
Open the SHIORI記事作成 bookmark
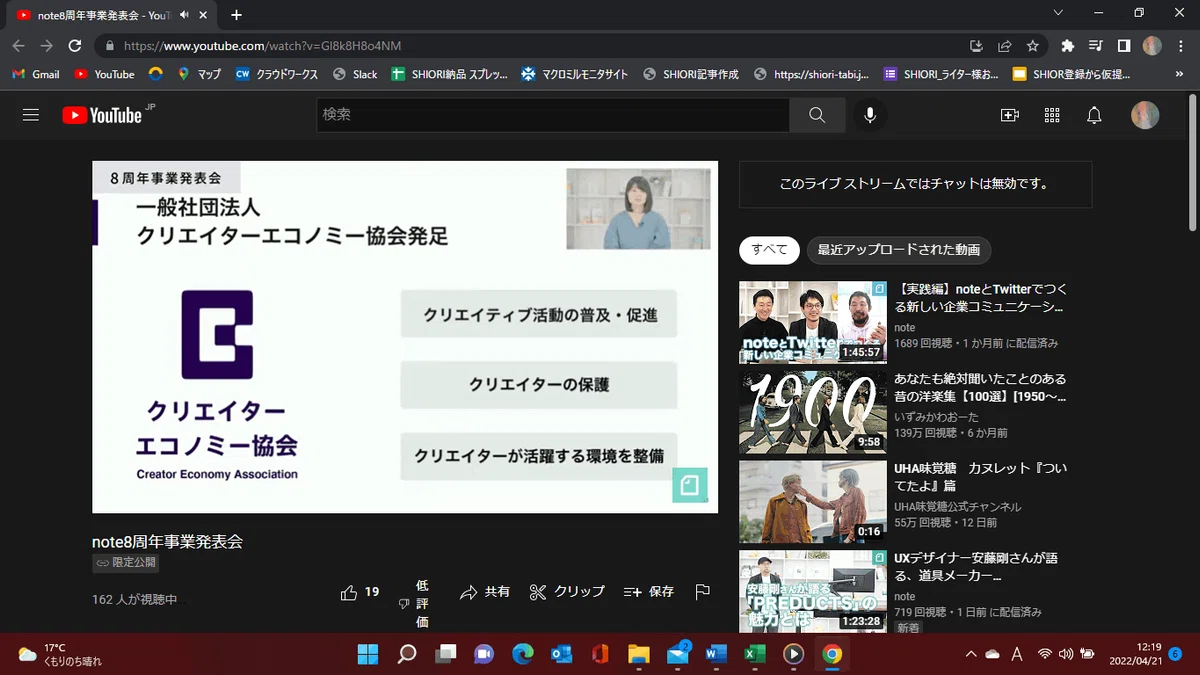pyautogui.click(x=690, y=74)
